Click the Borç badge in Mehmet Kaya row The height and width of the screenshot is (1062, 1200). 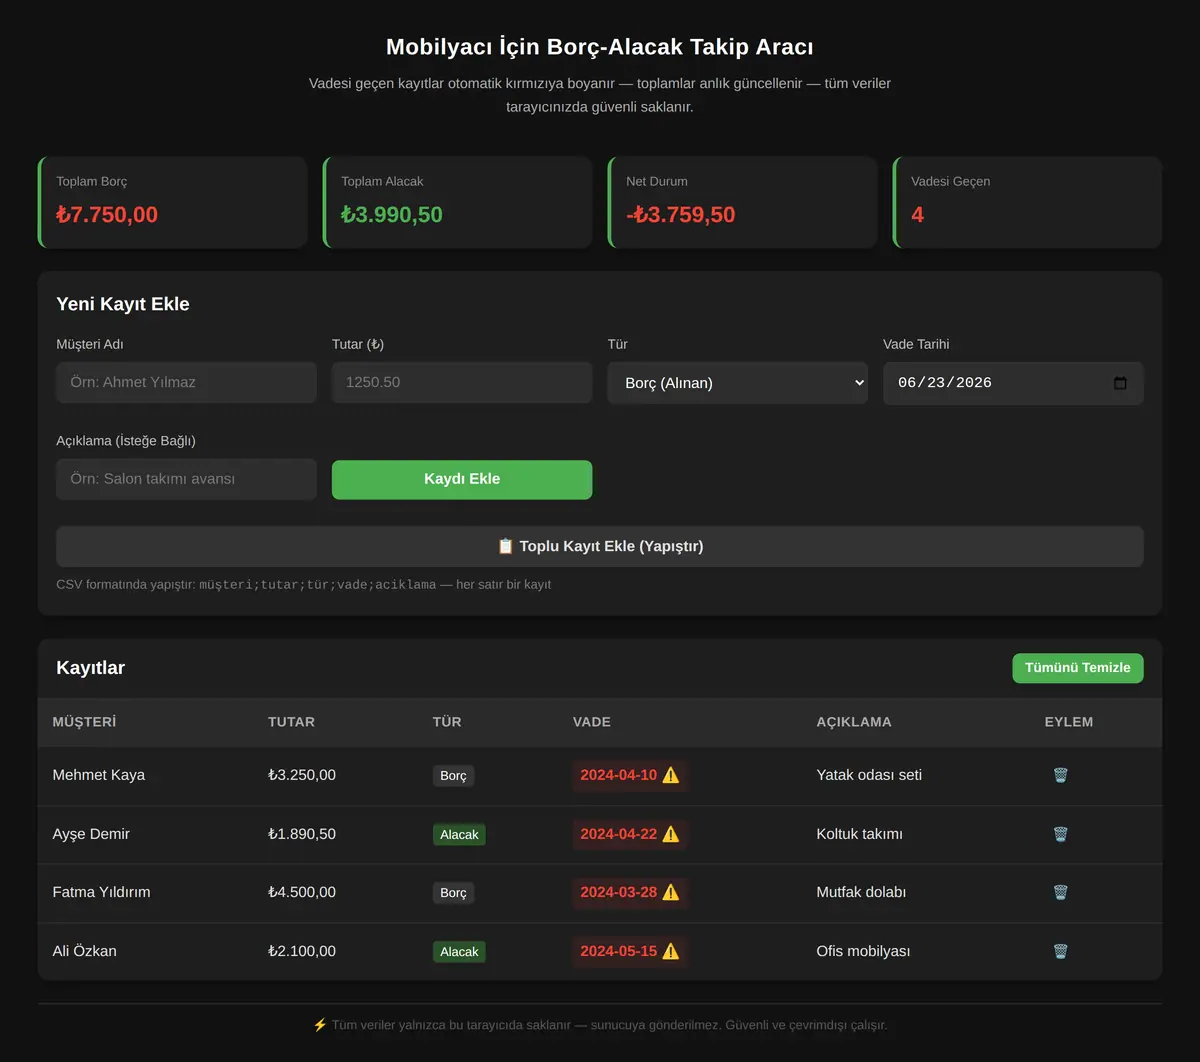click(453, 776)
